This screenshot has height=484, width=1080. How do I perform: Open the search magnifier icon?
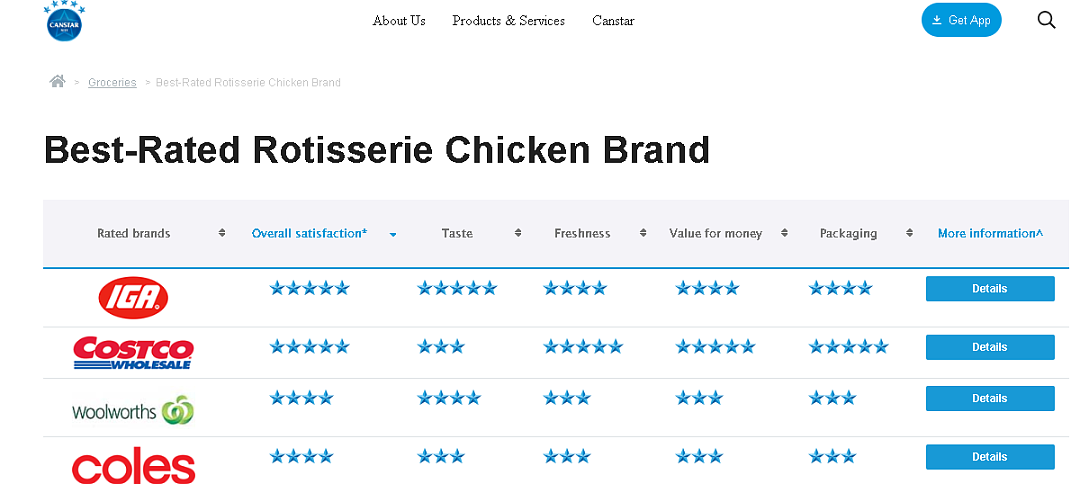[x=1046, y=21]
